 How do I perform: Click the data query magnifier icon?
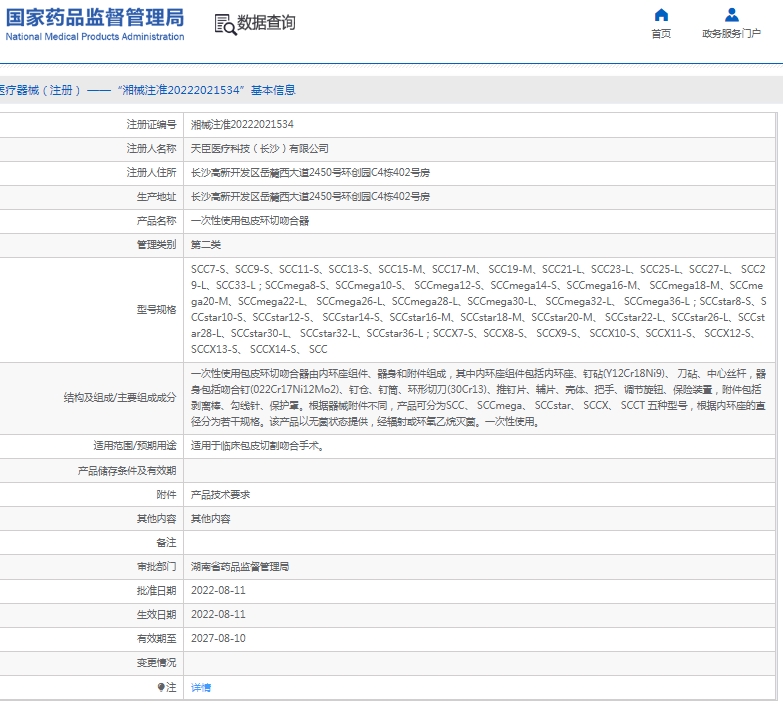coord(225,24)
